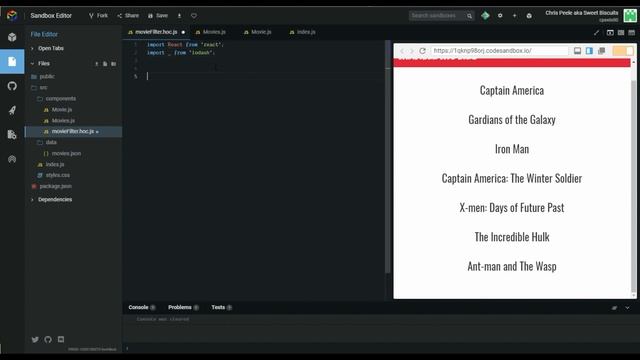Switch to the preview-only view icon

click(631, 32)
